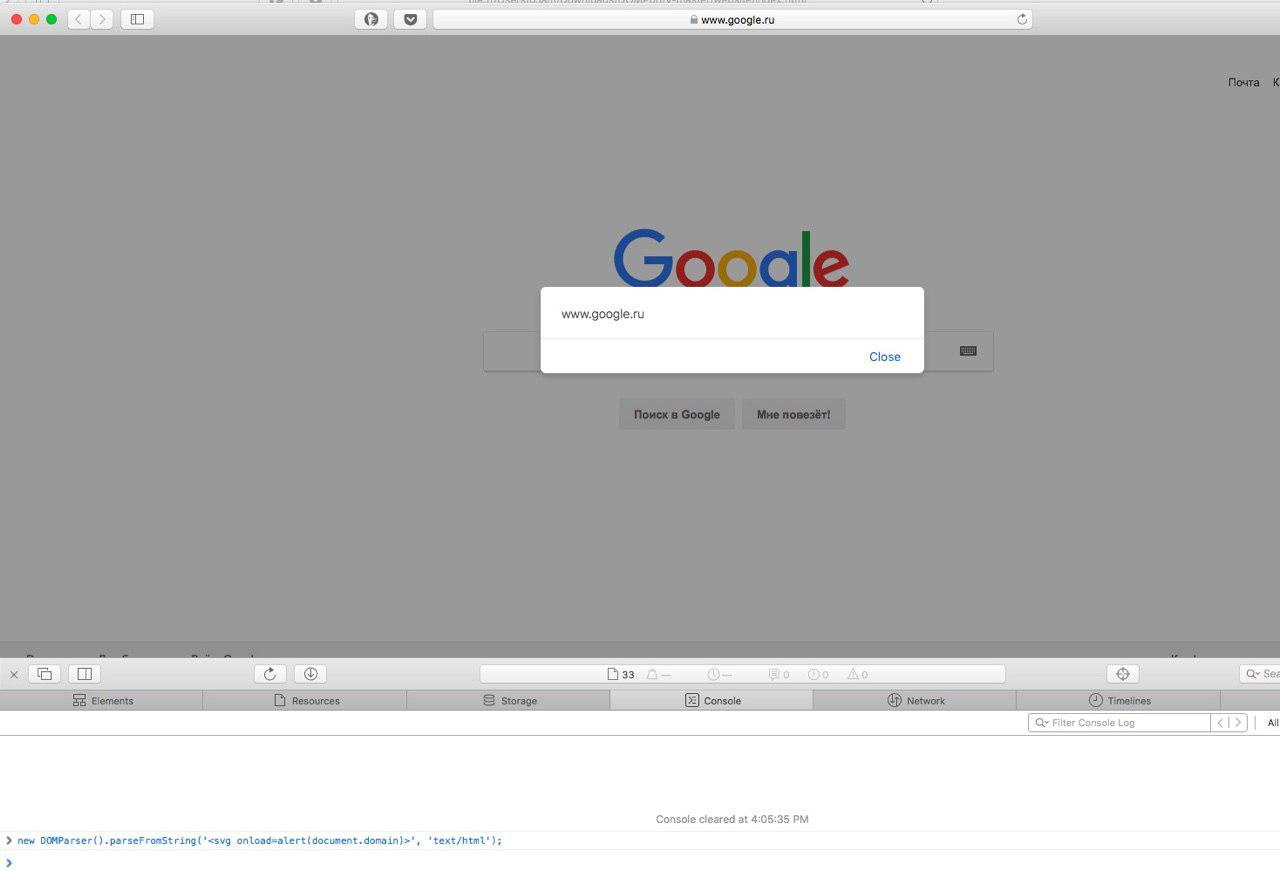Screen dimensions: 1280x871
Task: Switch to the Timelines tab
Action: click(1118, 700)
